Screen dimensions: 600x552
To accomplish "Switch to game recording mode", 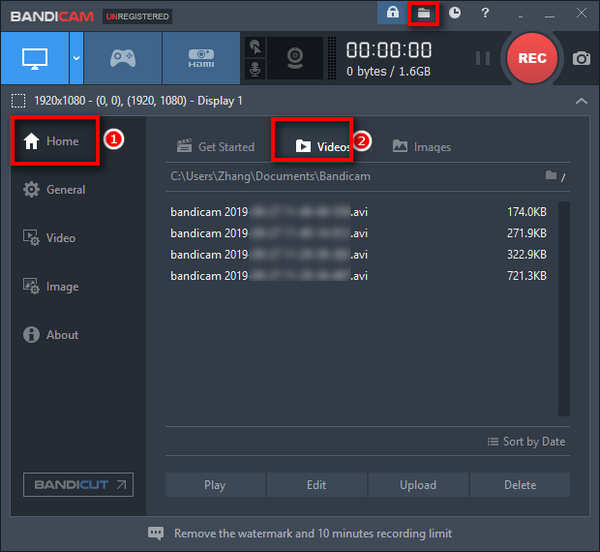I will click(x=121, y=58).
